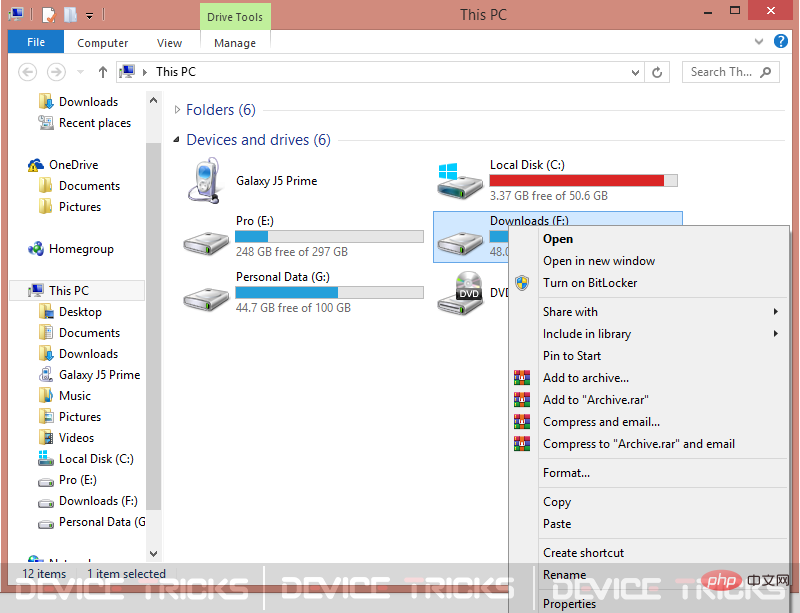Open the Include in library submenu arrow
This screenshot has width=800, height=613.
(776, 333)
